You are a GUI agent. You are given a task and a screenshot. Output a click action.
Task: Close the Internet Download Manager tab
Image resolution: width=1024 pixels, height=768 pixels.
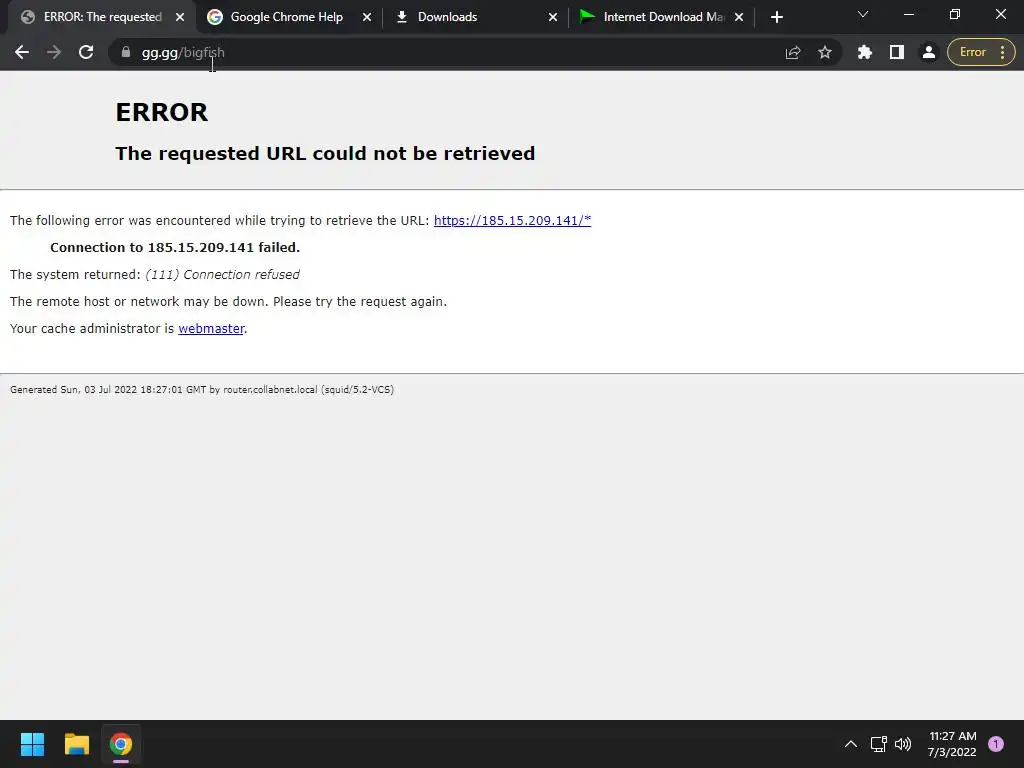point(739,17)
